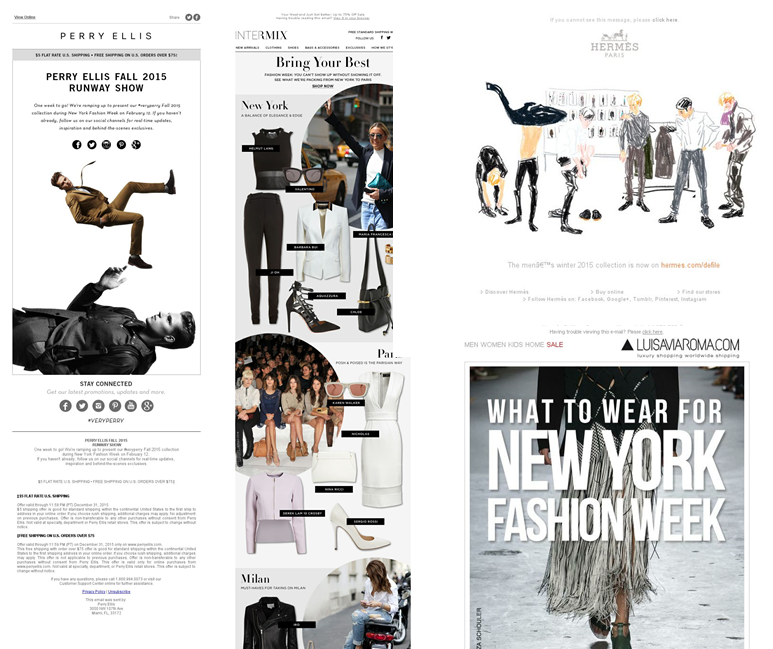Click the Hermès backstage illustration
This screenshot has height=649, width=773.
point(615,157)
